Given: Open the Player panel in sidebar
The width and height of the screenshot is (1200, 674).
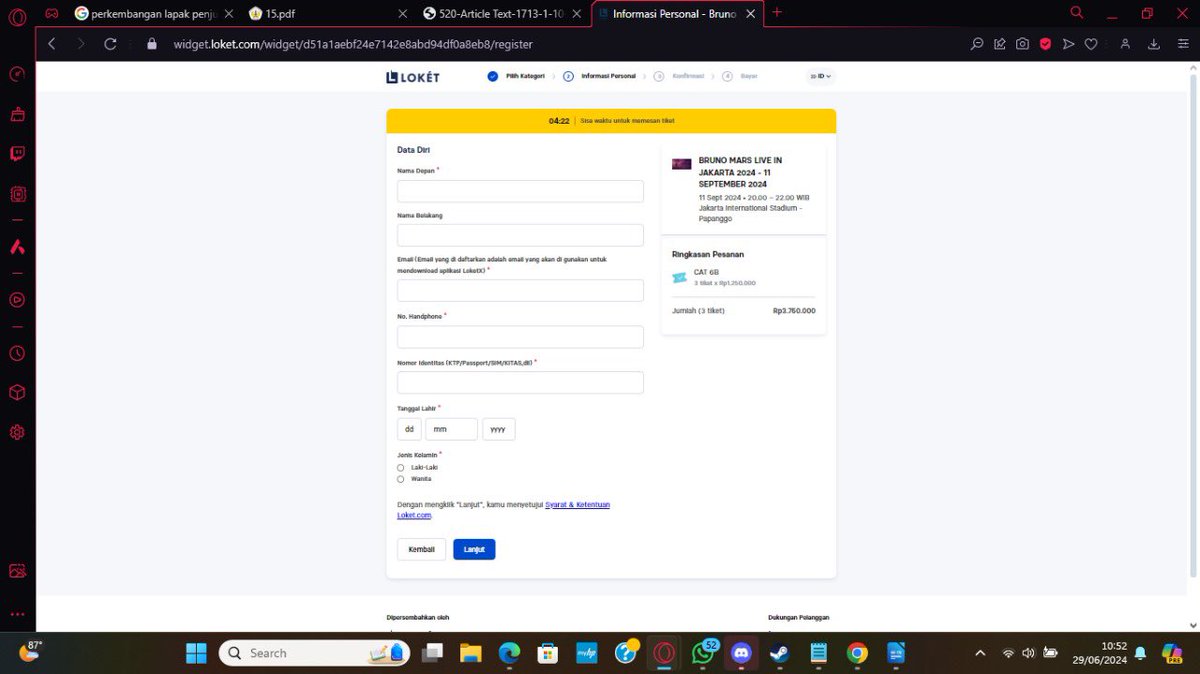Looking at the screenshot, I should (x=17, y=299).
